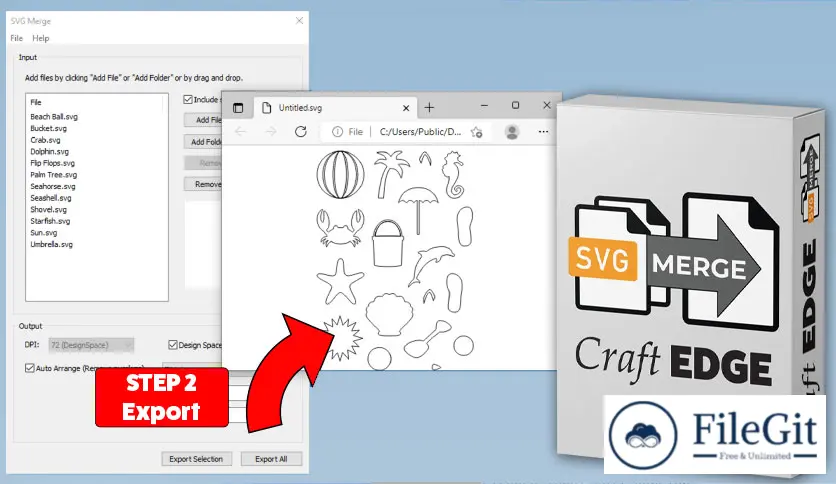Close the browser window
This screenshot has height=484, width=836.
pos(547,106)
